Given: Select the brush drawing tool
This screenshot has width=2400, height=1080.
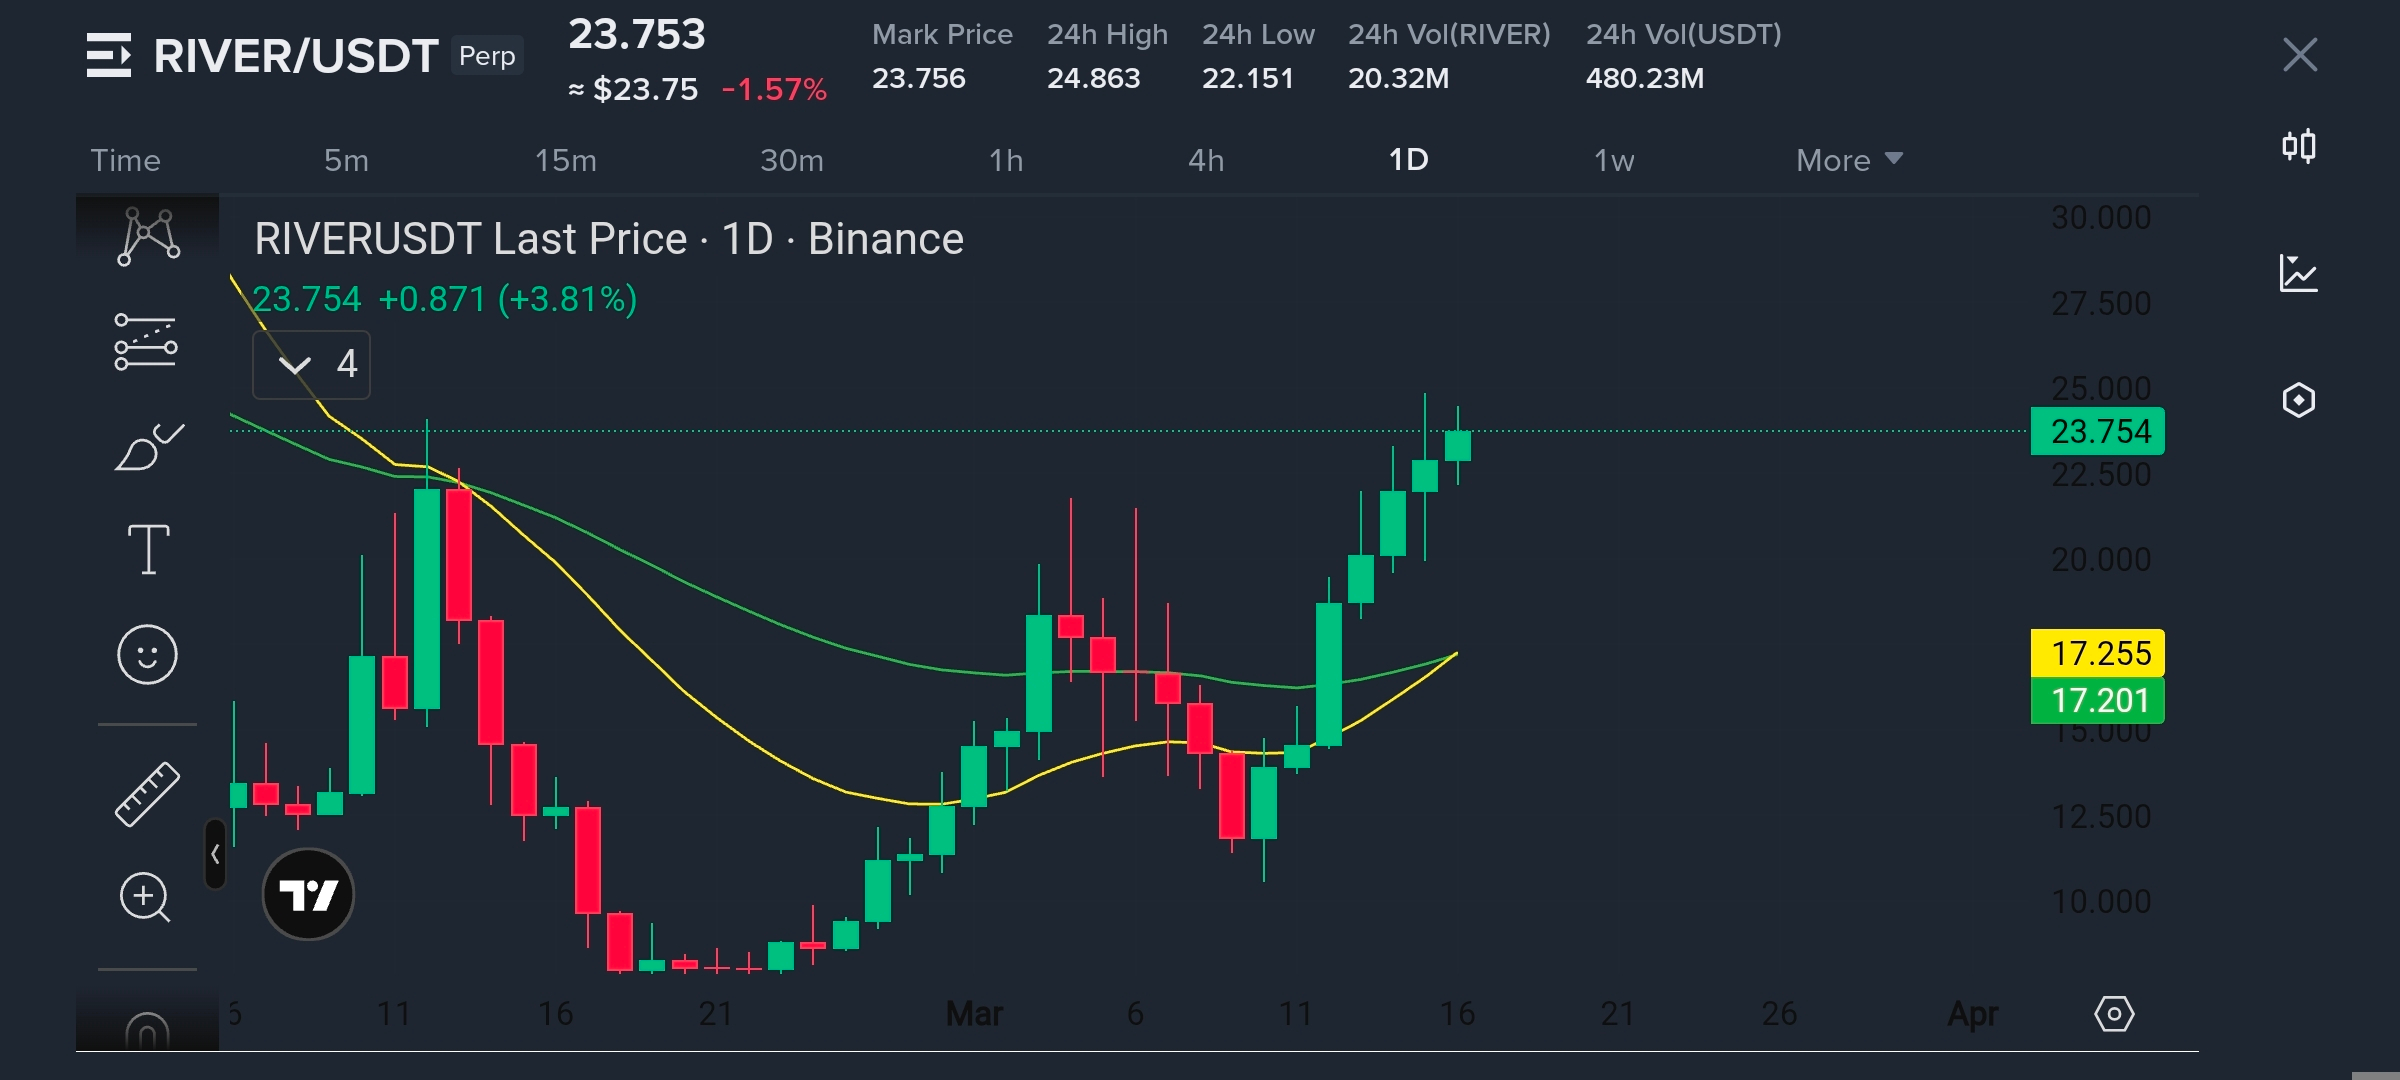Looking at the screenshot, I should pyautogui.click(x=148, y=447).
